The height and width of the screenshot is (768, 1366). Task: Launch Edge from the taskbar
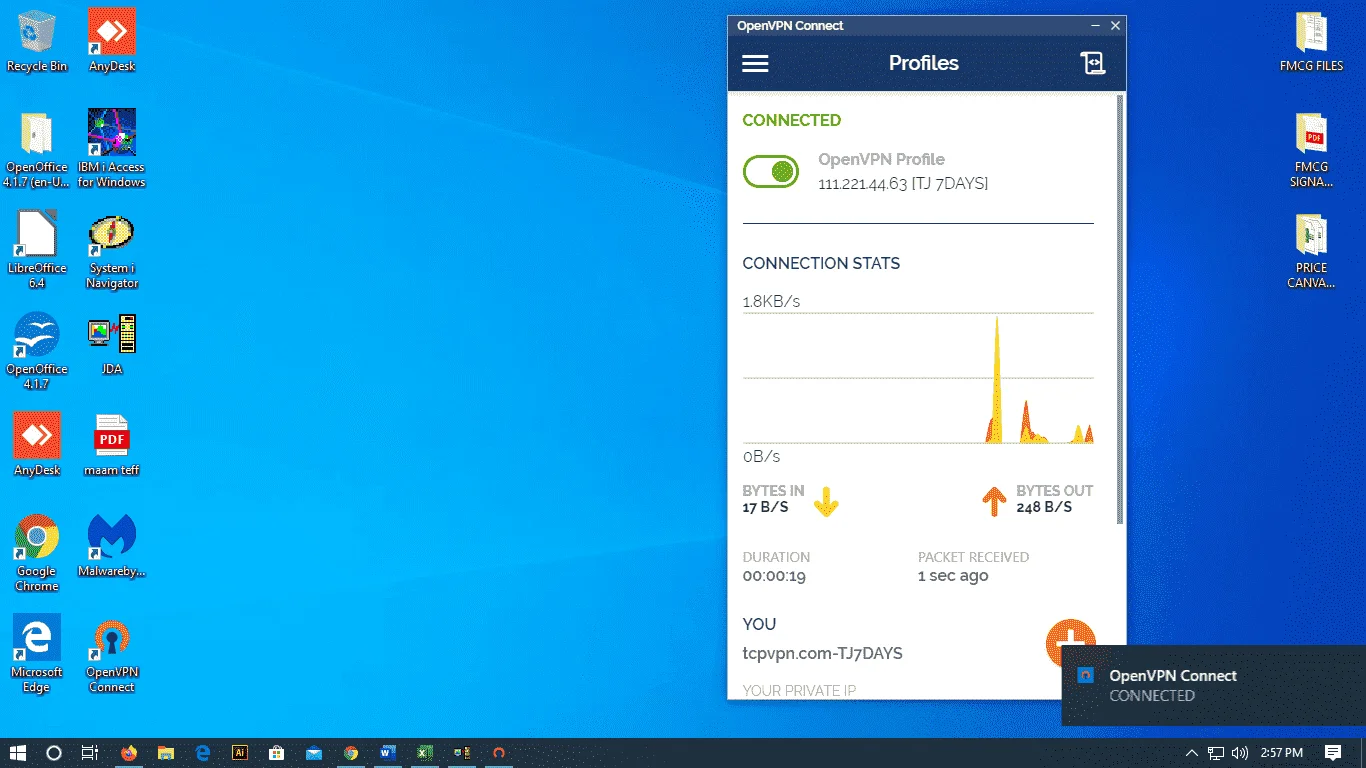point(202,753)
